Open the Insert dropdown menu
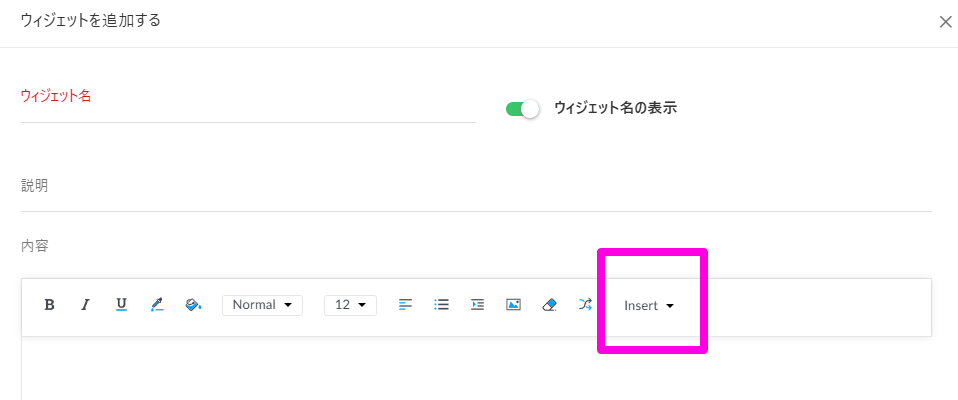Viewport: 958px width, 400px height. 648,306
